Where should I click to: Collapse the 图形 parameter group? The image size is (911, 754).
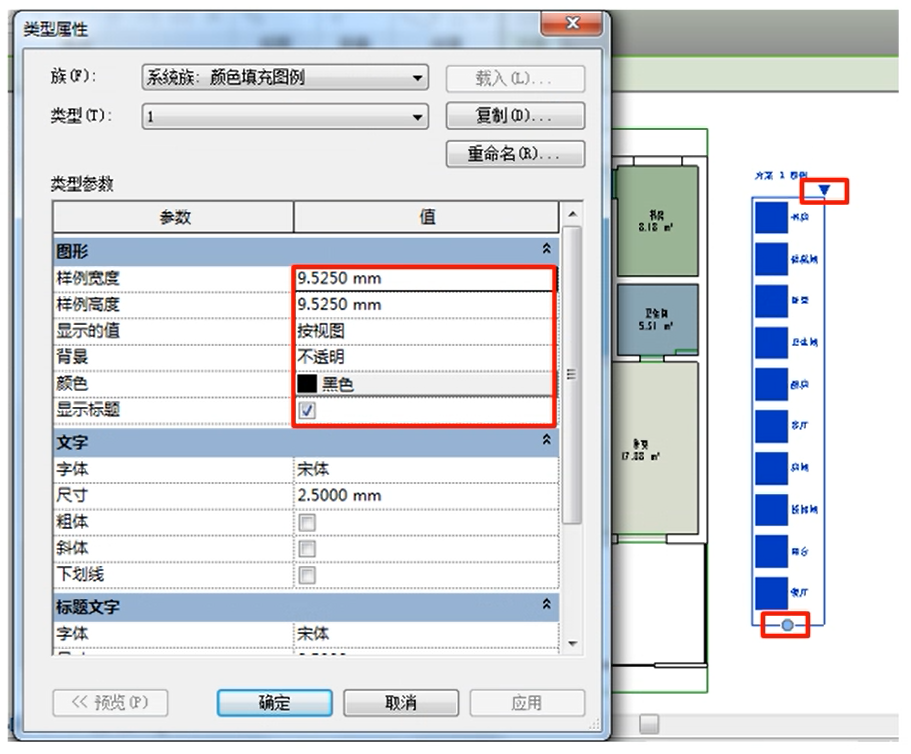click(x=547, y=248)
